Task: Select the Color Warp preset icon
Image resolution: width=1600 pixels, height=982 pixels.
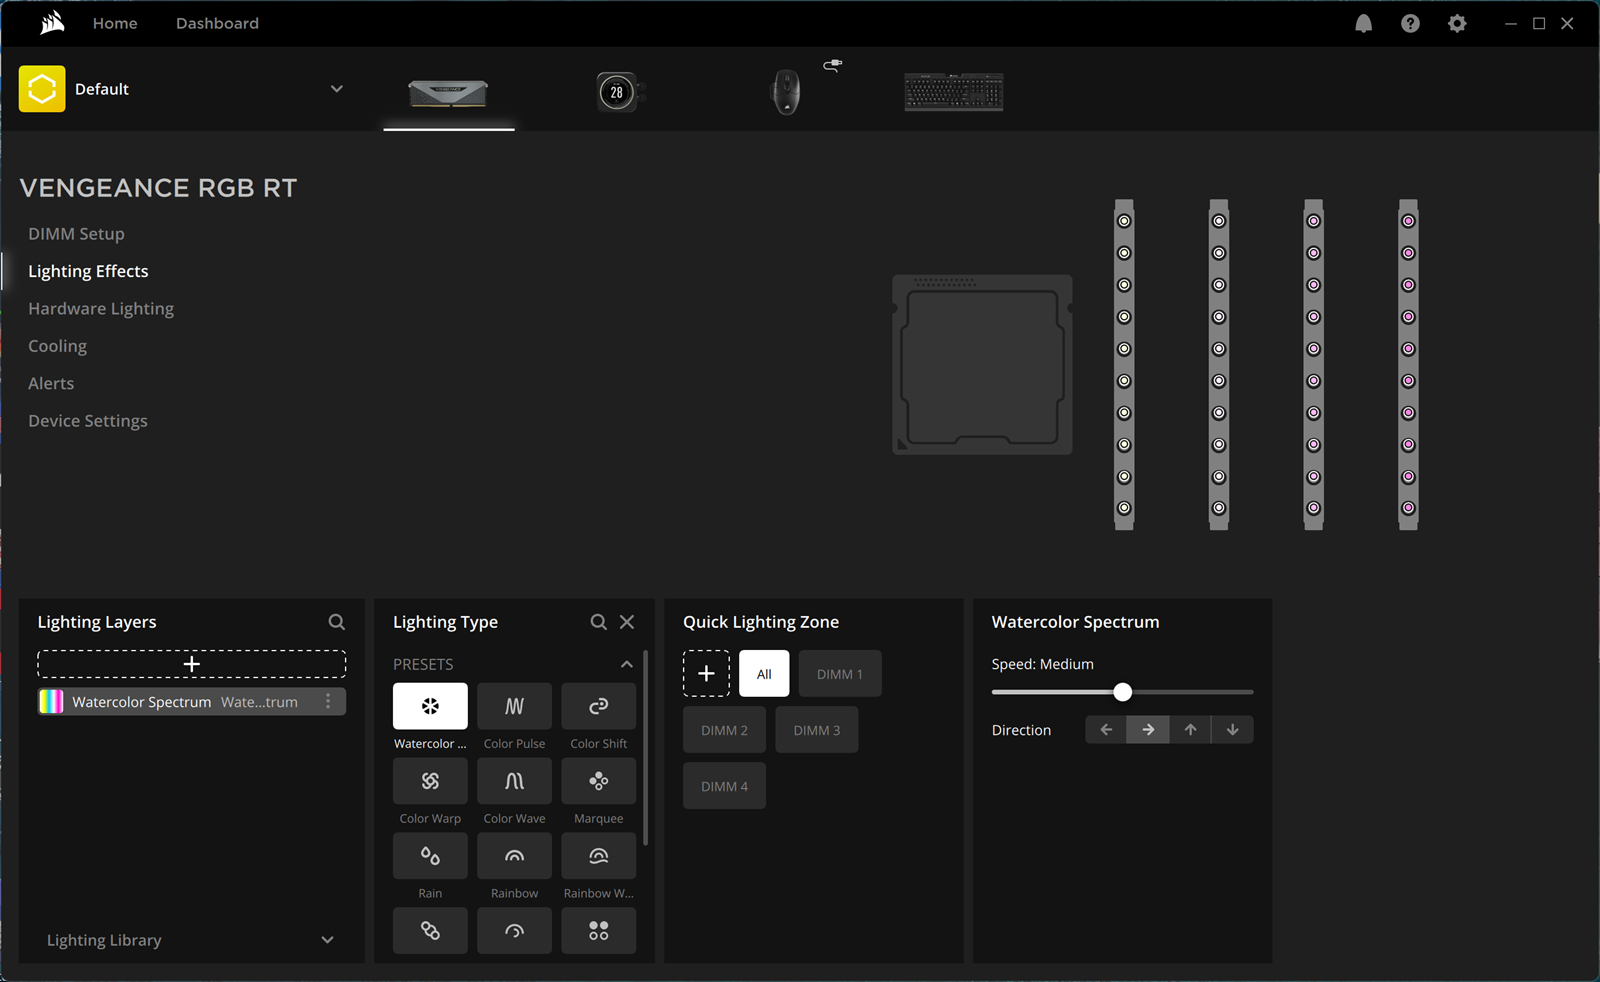Action: point(430,781)
